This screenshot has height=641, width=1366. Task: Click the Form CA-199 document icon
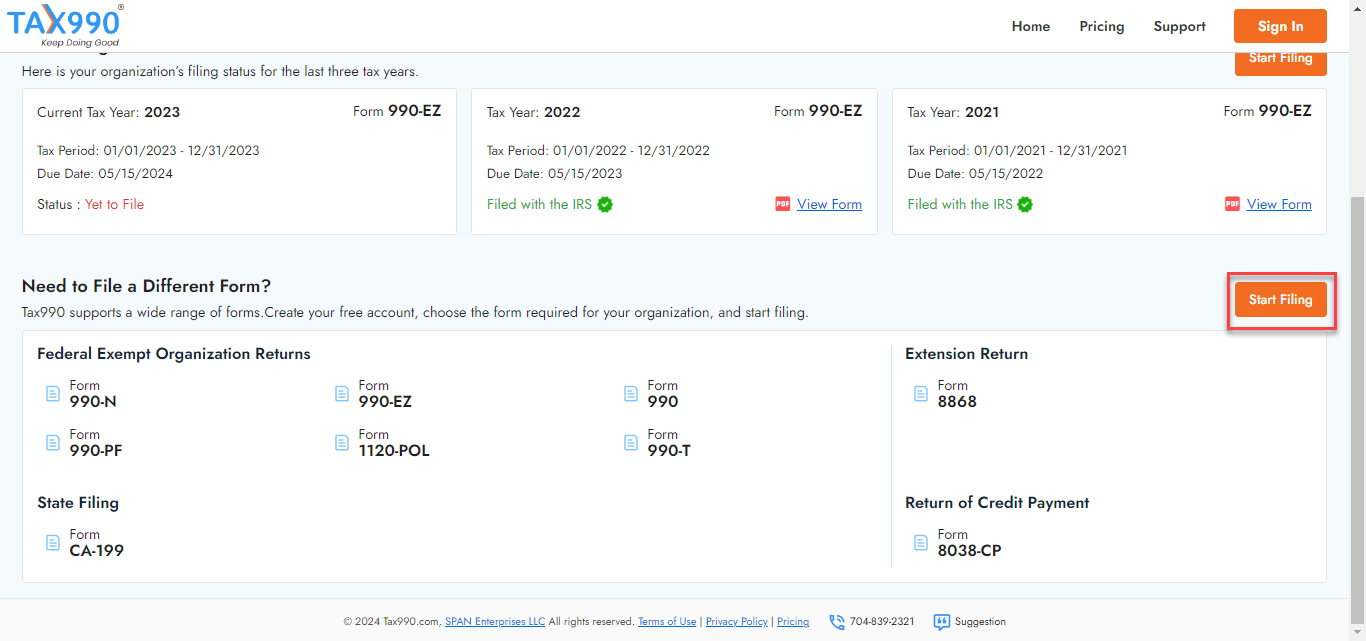(53, 543)
